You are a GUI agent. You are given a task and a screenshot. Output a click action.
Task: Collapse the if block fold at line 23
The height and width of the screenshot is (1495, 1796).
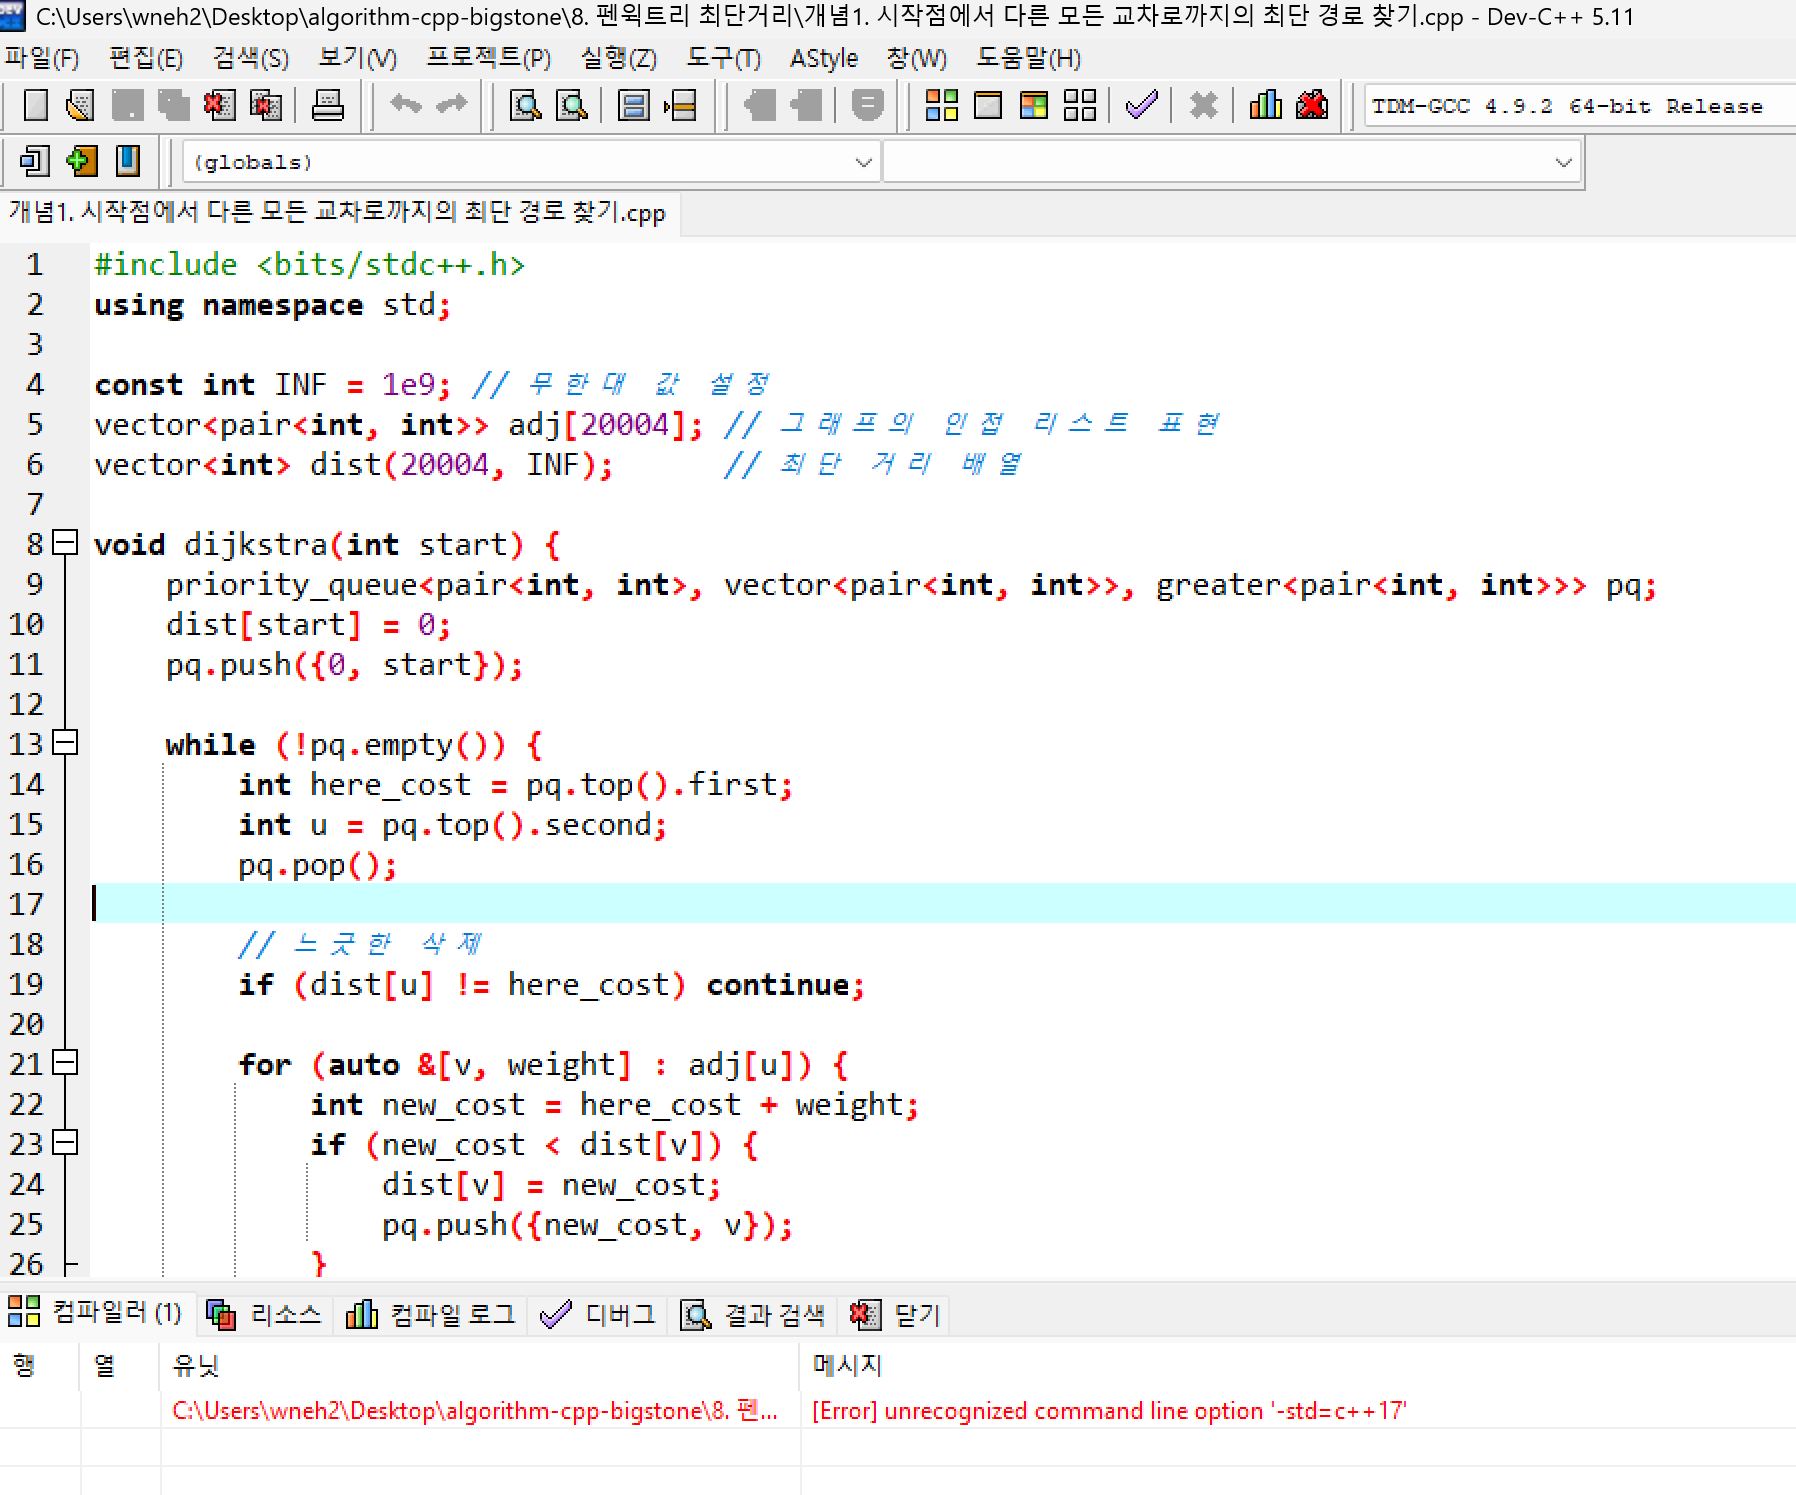[65, 1143]
